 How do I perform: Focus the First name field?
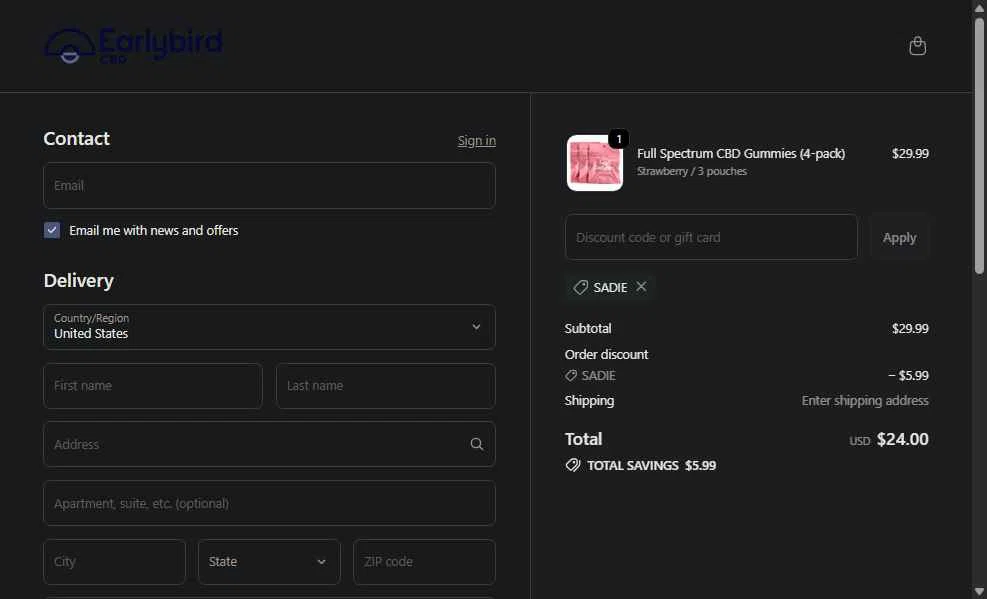(153, 386)
